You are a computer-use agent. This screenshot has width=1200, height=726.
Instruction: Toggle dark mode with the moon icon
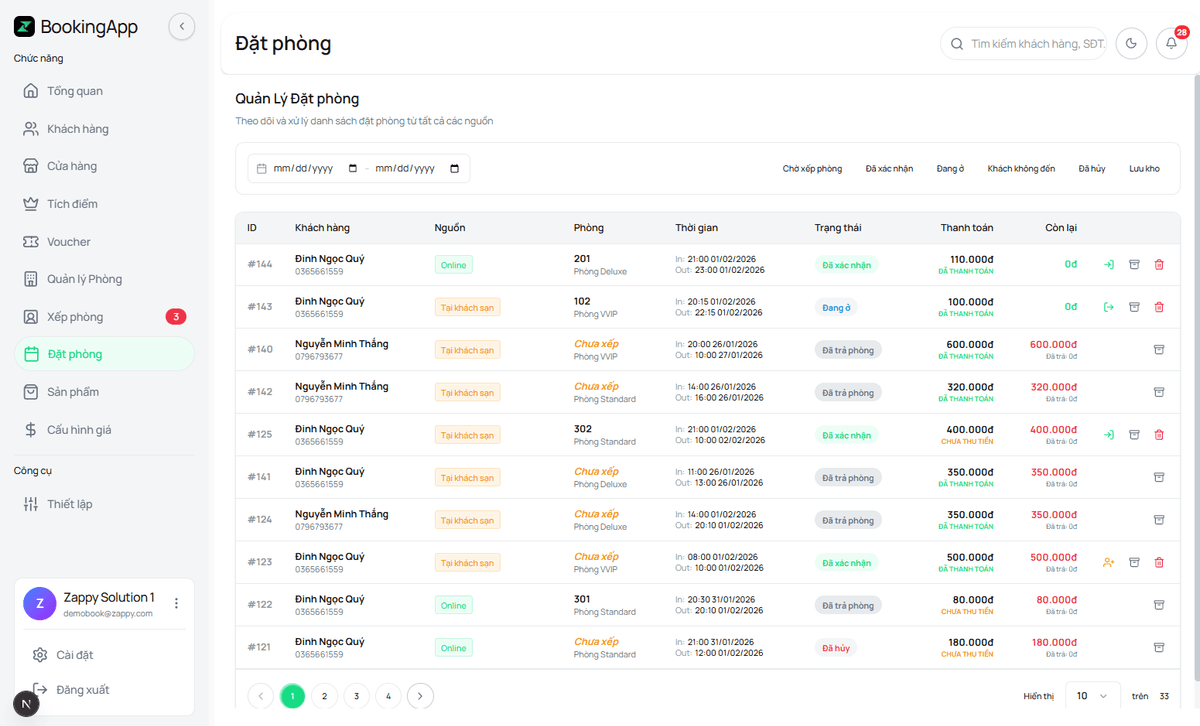pos(1131,43)
